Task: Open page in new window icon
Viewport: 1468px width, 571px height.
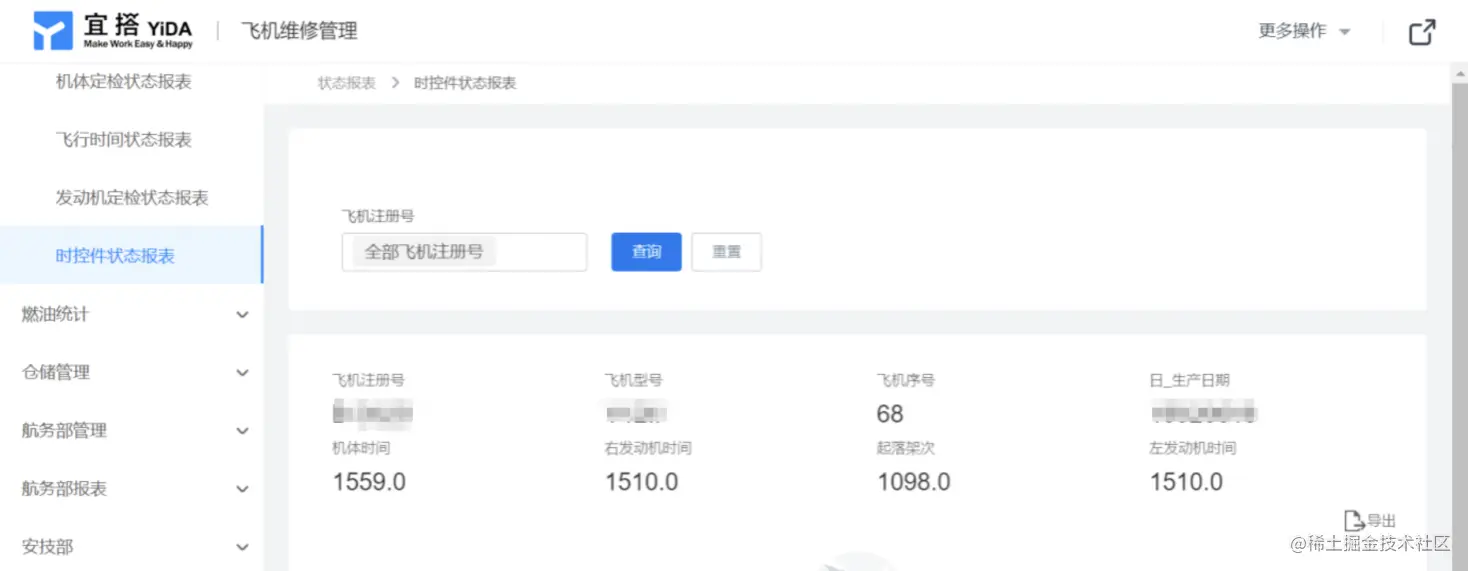Action: [1422, 32]
